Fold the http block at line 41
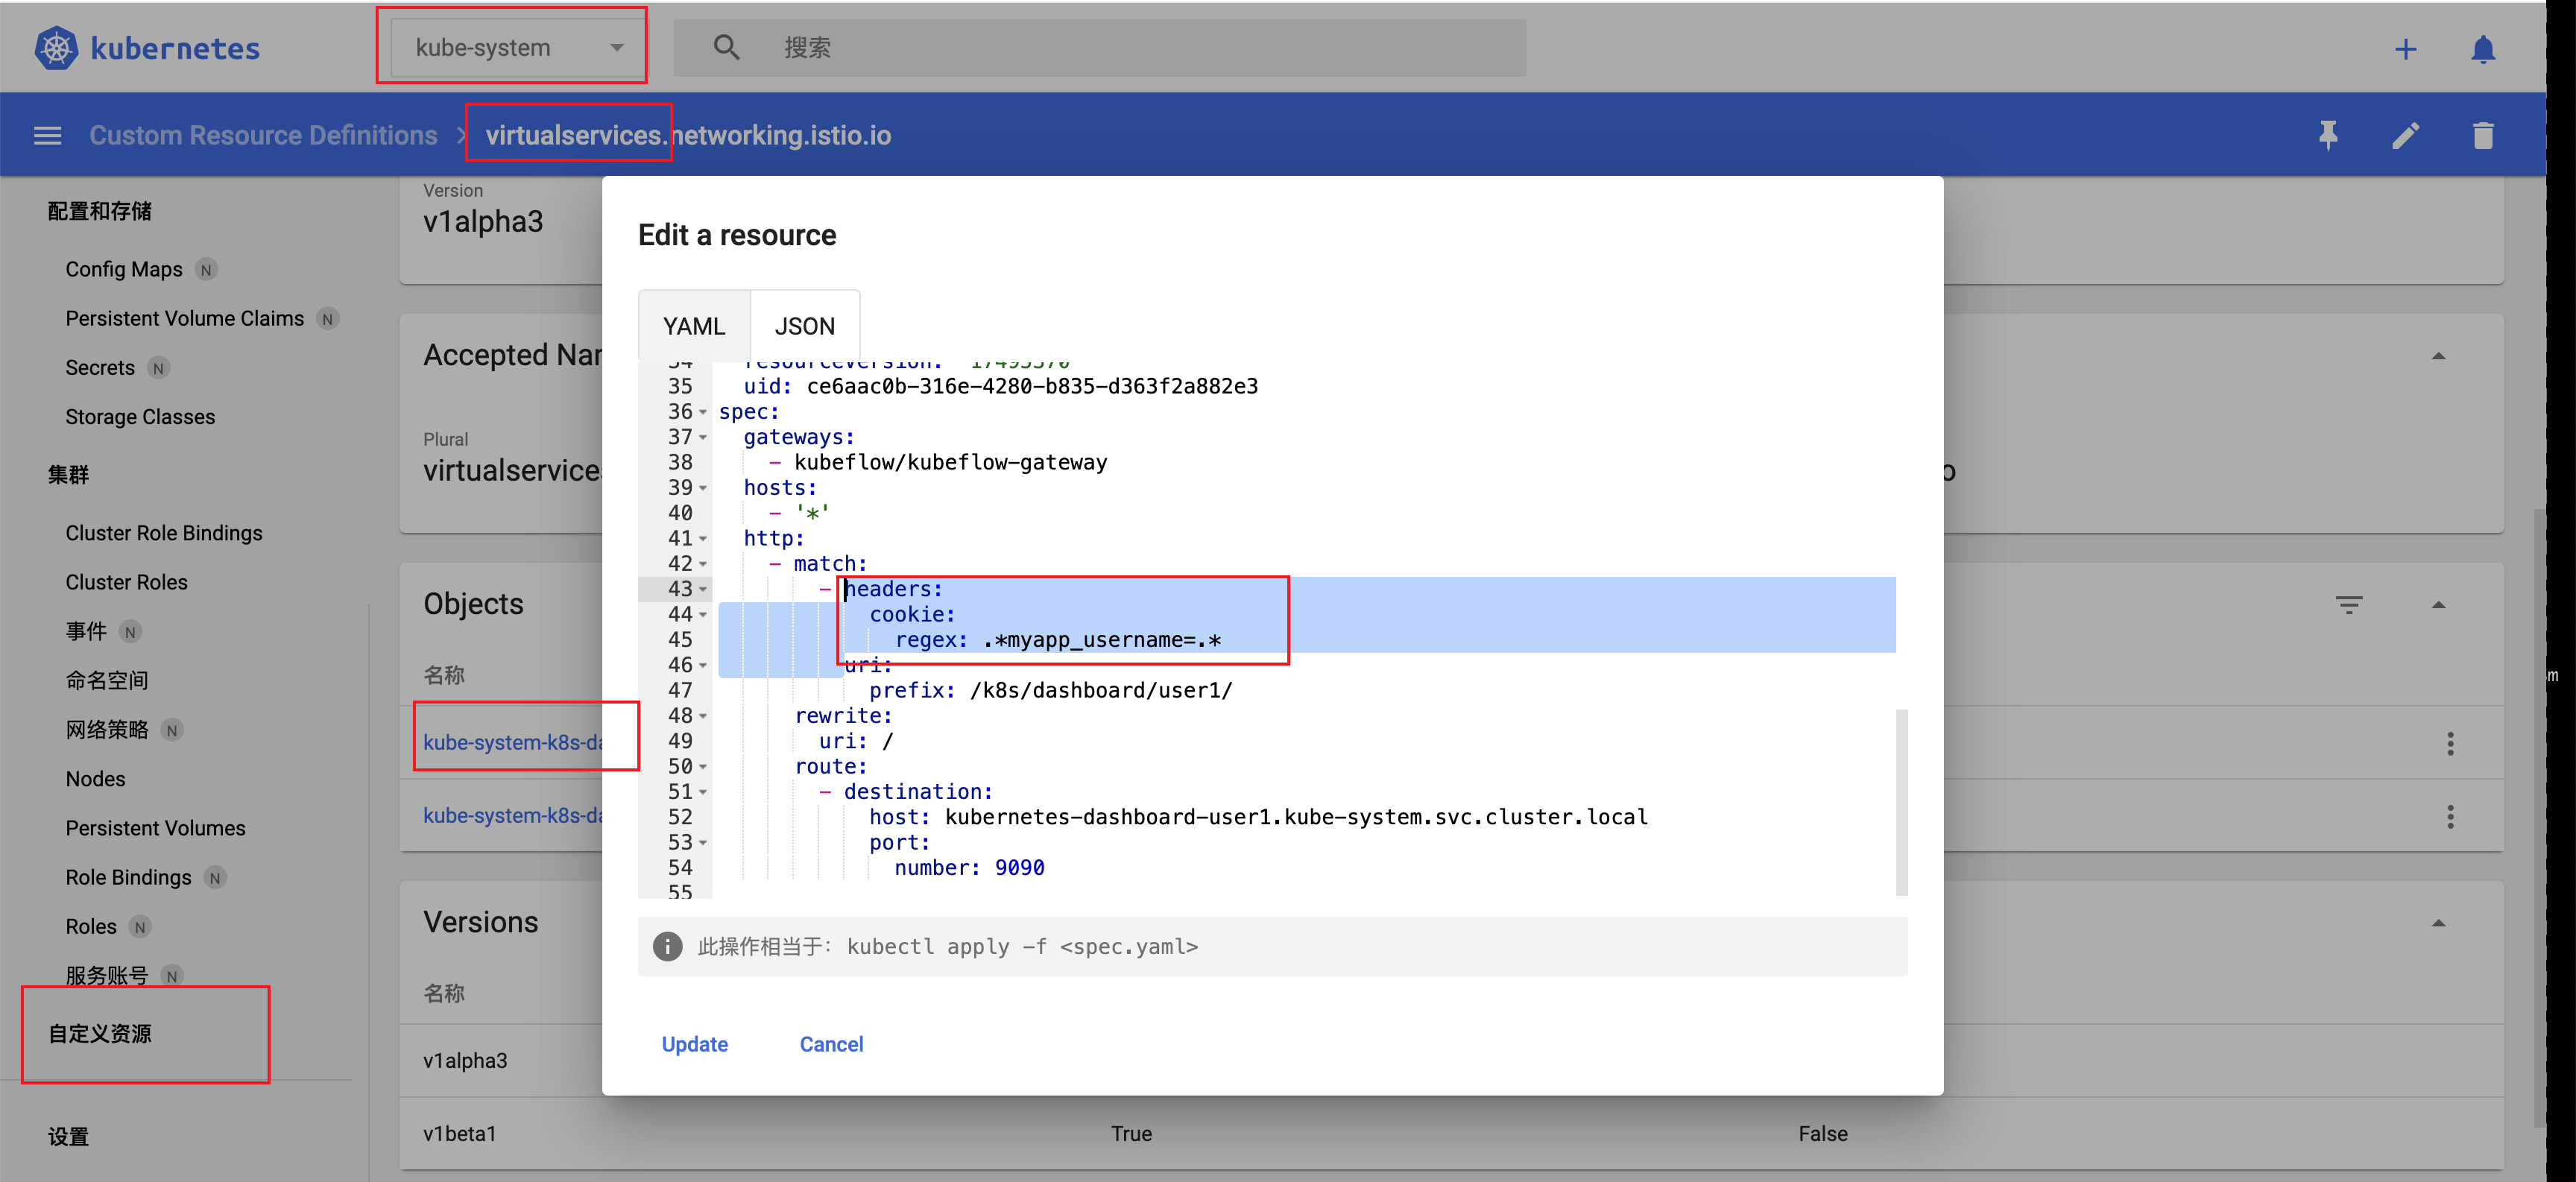Viewport: 2576px width, 1182px height. [x=703, y=538]
